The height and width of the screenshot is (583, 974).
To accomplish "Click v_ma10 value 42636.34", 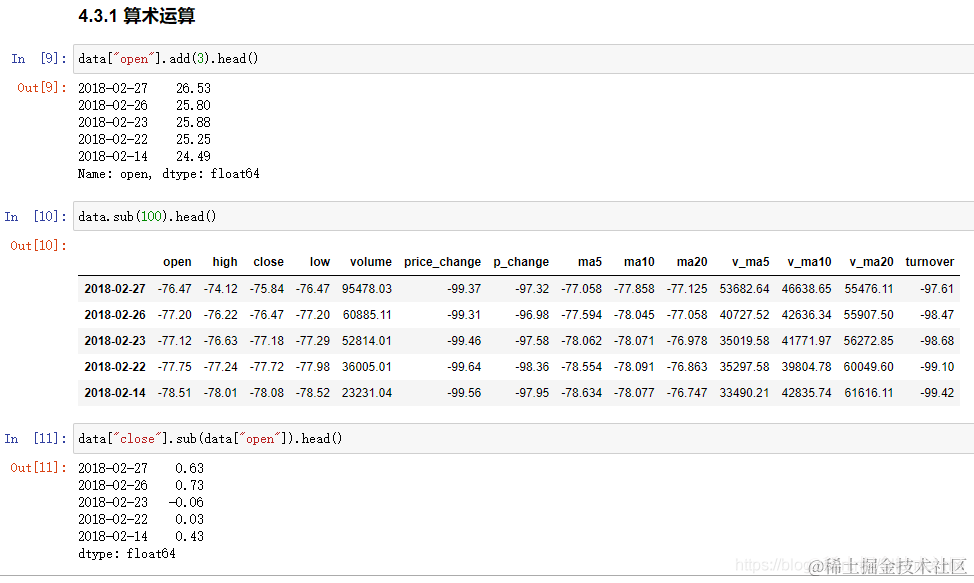I will click(x=806, y=315).
